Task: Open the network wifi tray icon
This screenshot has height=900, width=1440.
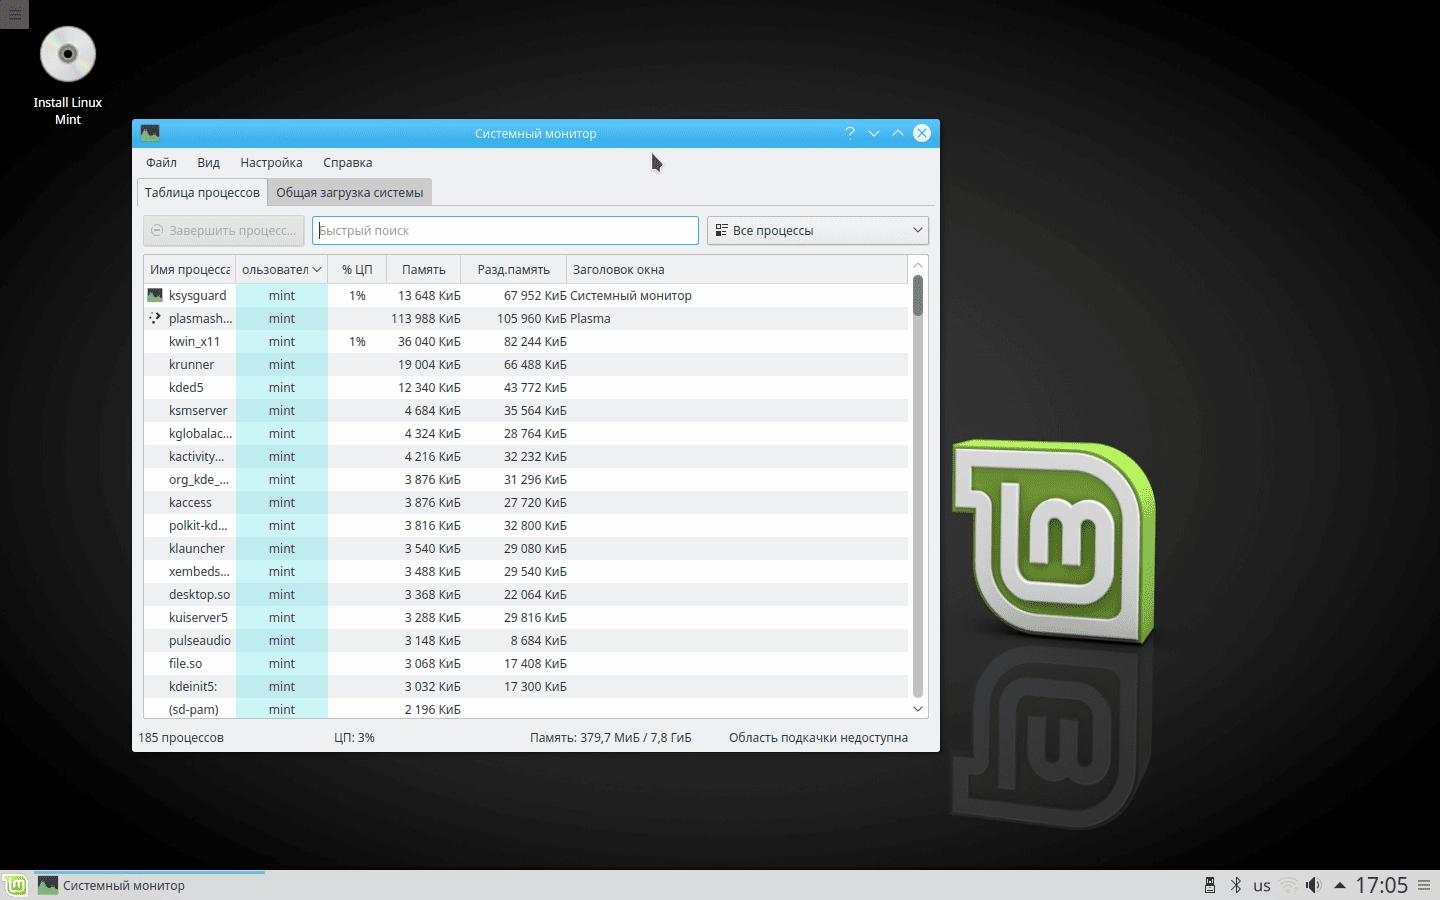Action: tap(1289, 885)
